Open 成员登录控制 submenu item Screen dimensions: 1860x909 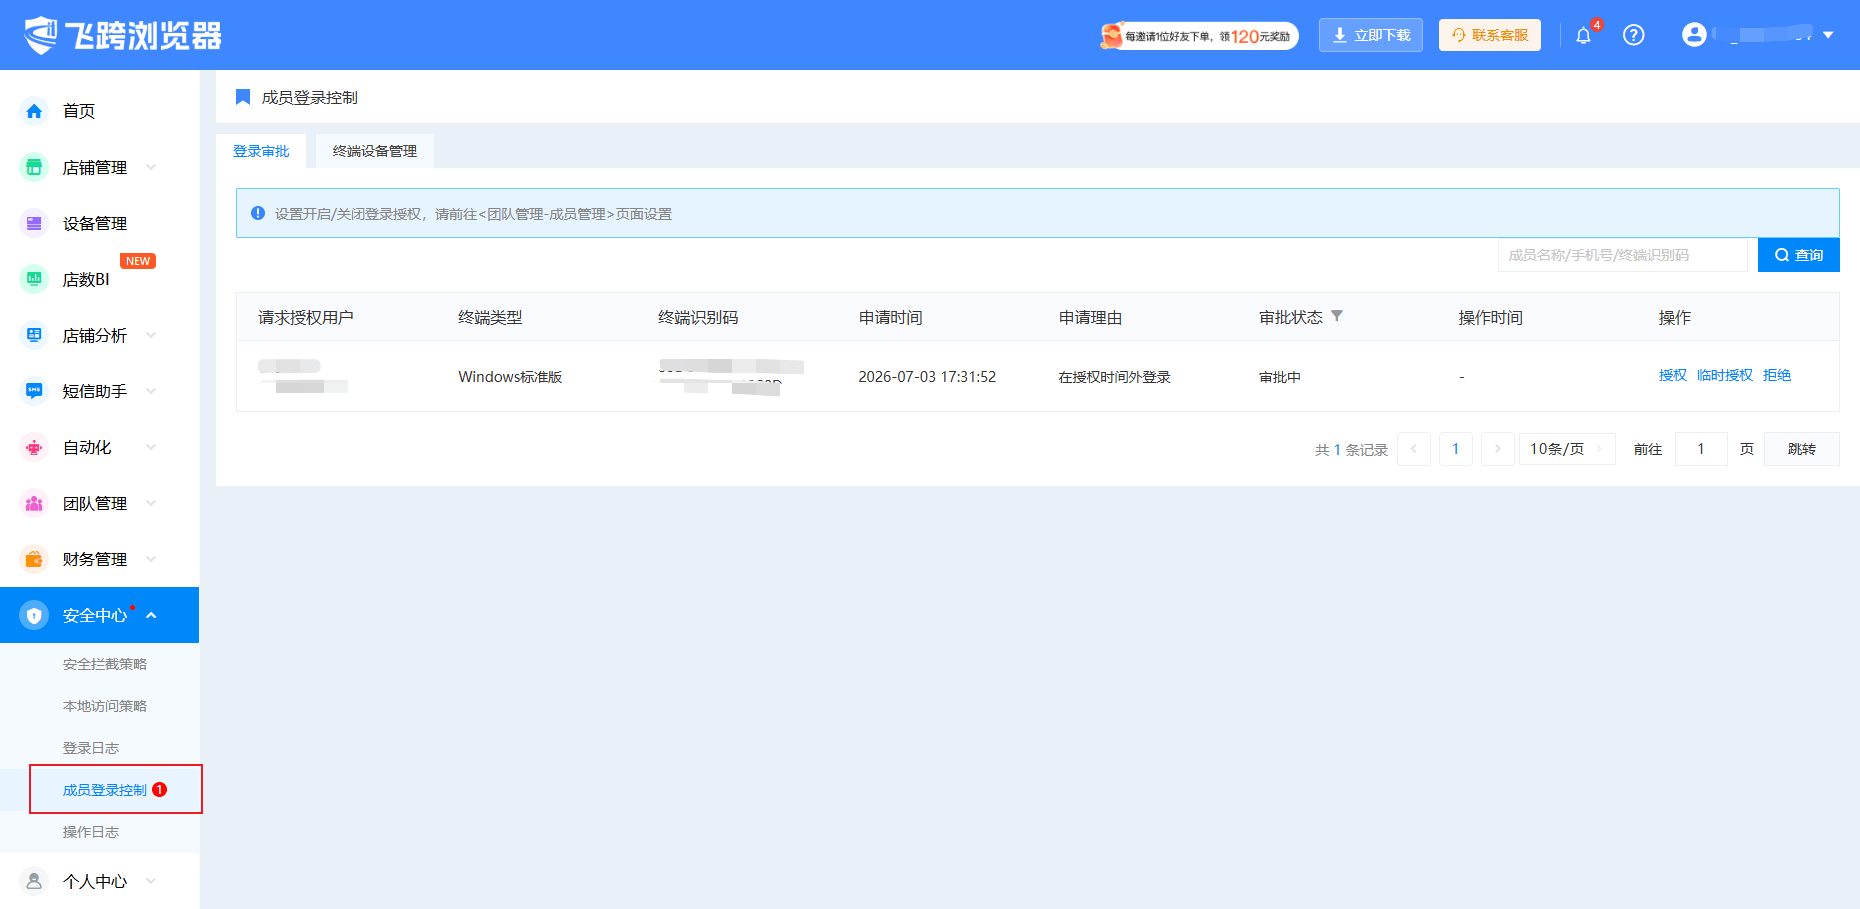coord(105,790)
